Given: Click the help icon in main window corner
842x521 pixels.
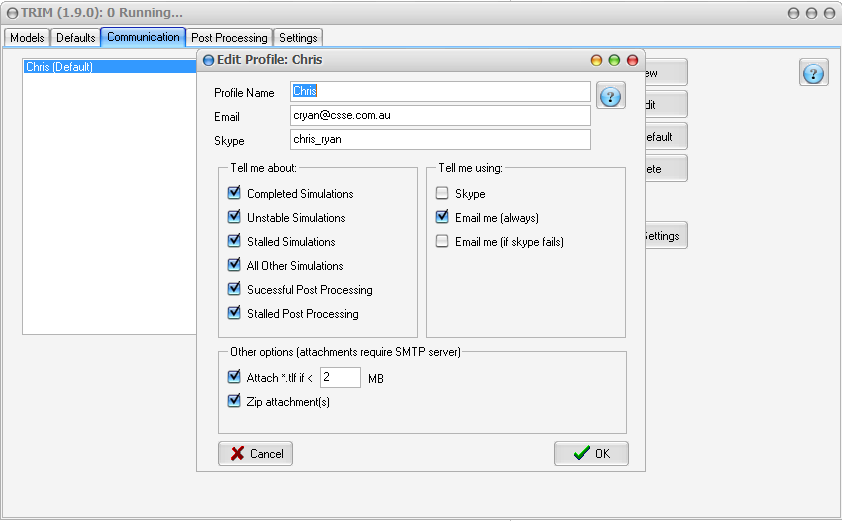Looking at the screenshot, I should pos(813,73).
